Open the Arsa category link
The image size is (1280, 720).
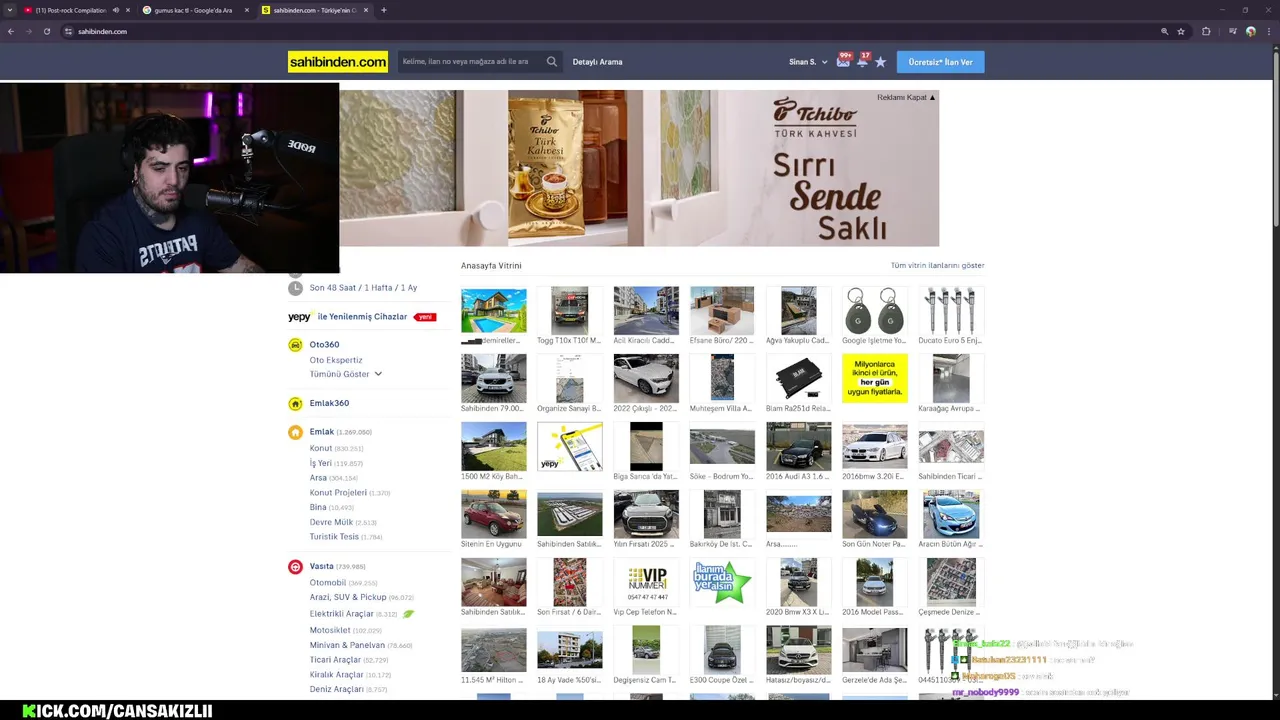pos(318,478)
